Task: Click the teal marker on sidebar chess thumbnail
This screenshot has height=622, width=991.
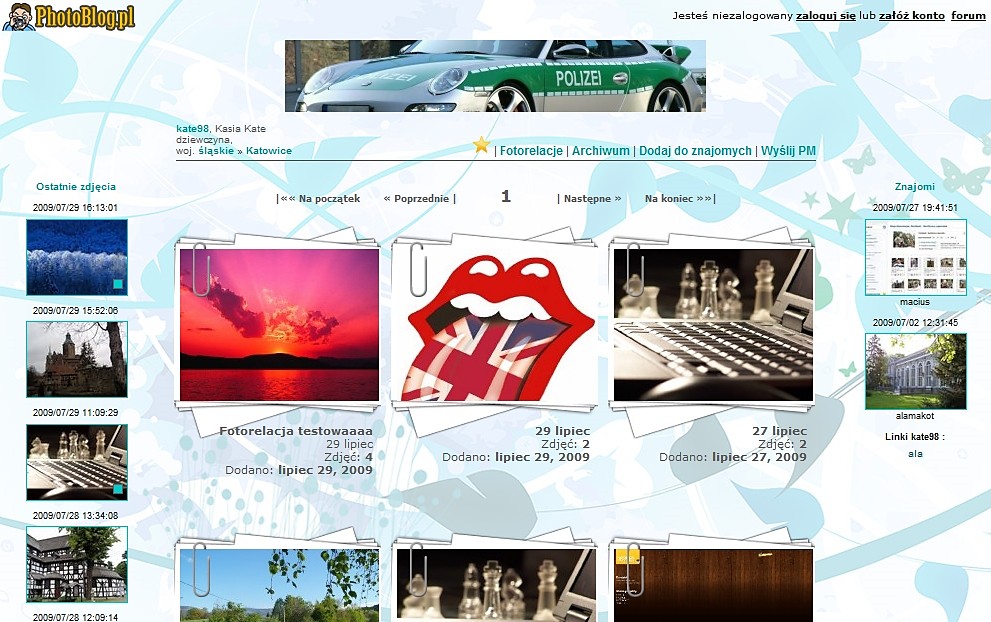Action: (118, 489)
